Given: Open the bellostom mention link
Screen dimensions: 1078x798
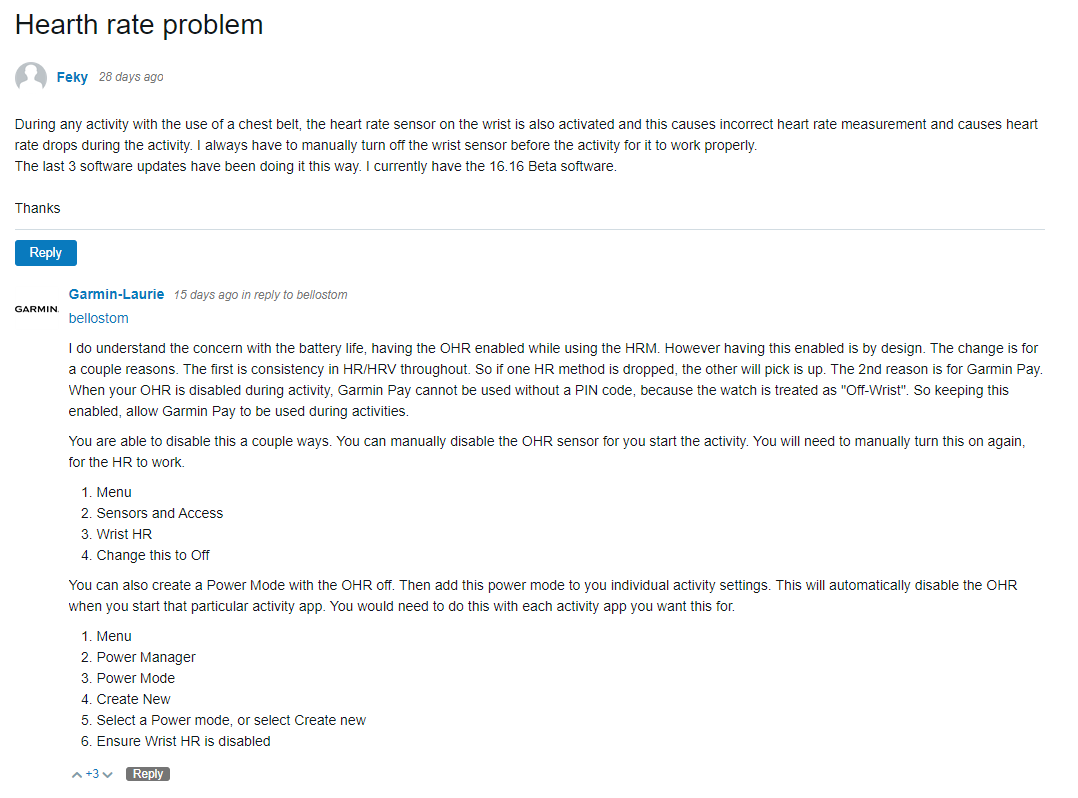Looking at the screenshot, I should coord(98,318).
